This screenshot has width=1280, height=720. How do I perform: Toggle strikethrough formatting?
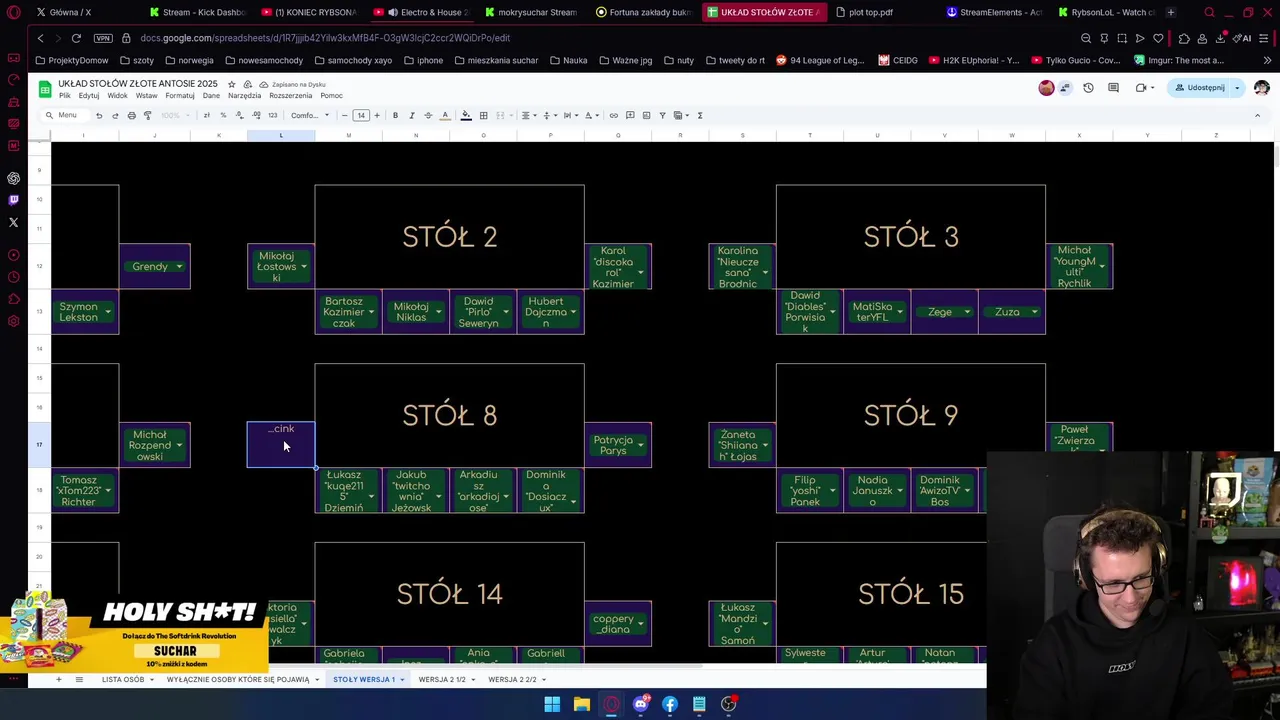[428, 115]
